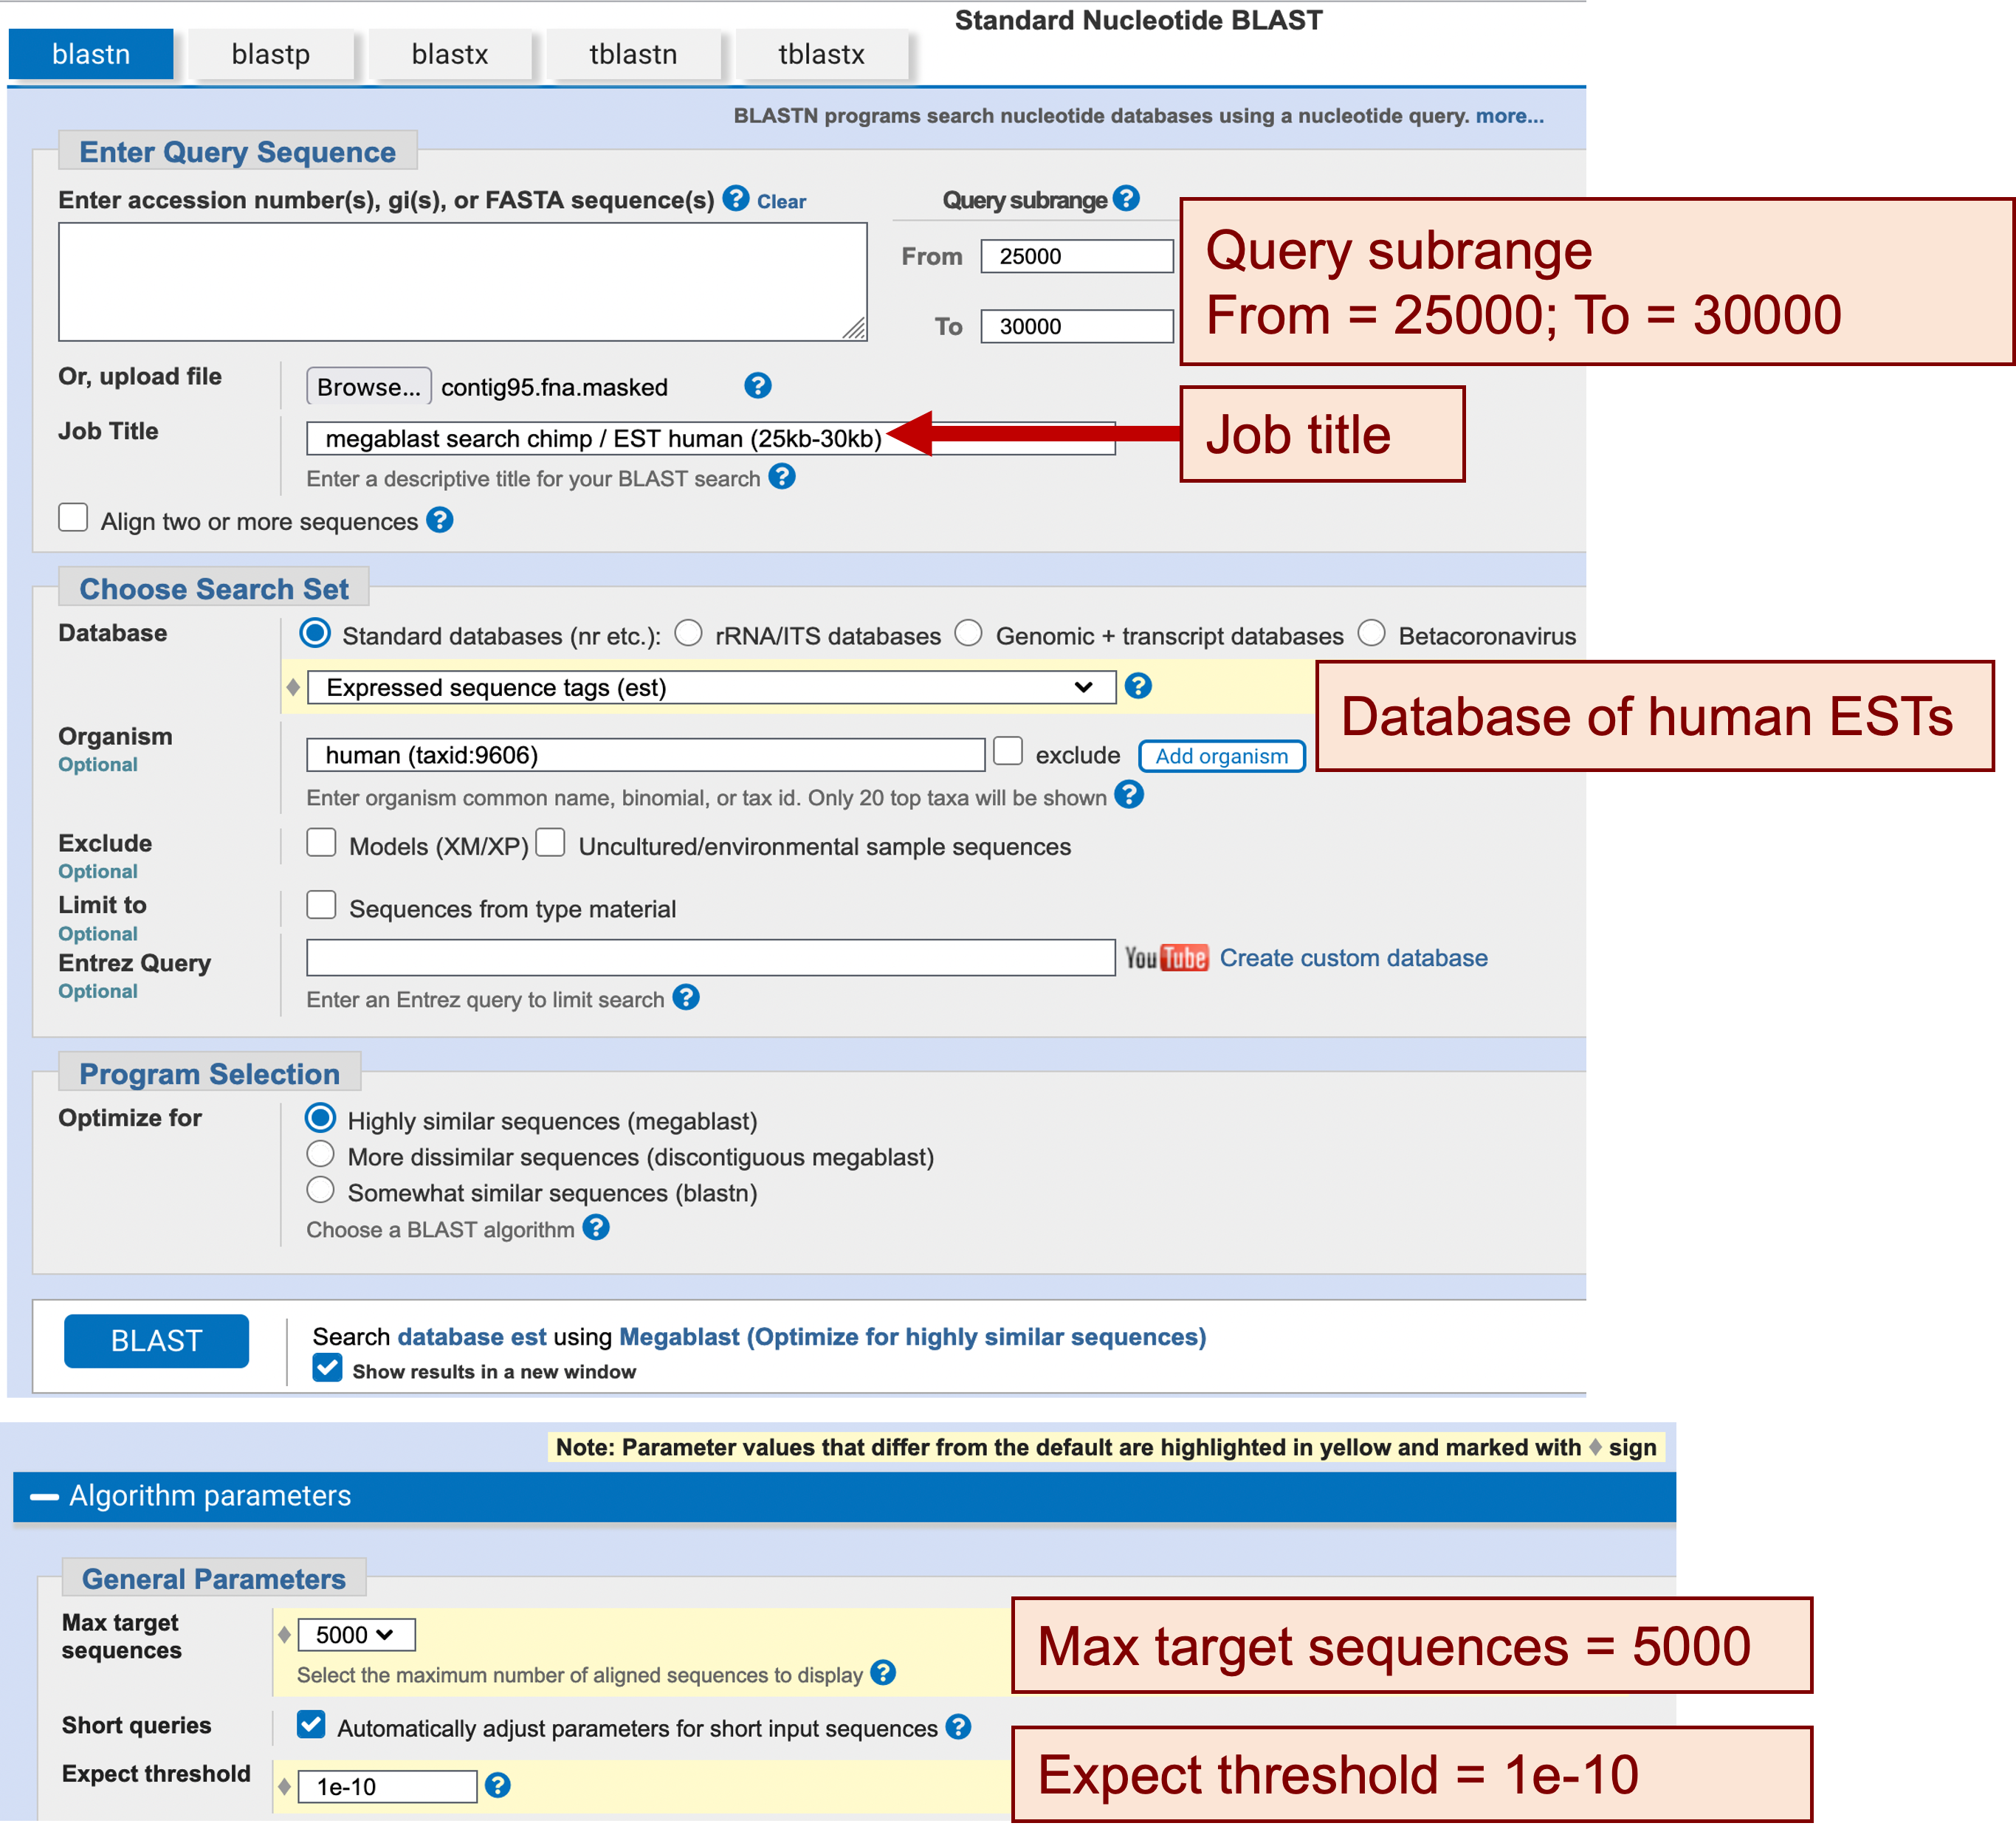Screen dimensions: 2016x1840
Task: Click the Expect threshold 1e-10 field
Action: coord(388,1787)
